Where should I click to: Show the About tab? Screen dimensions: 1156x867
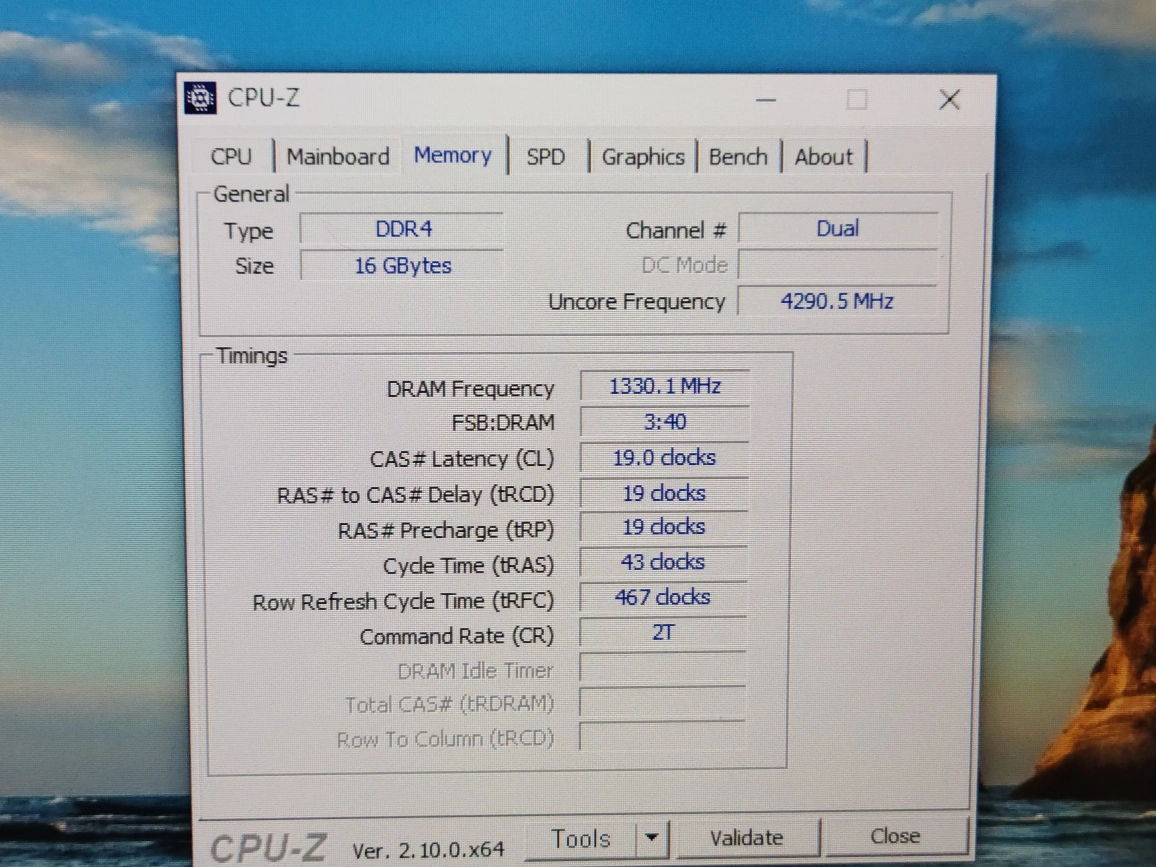(x=824, y=157)
